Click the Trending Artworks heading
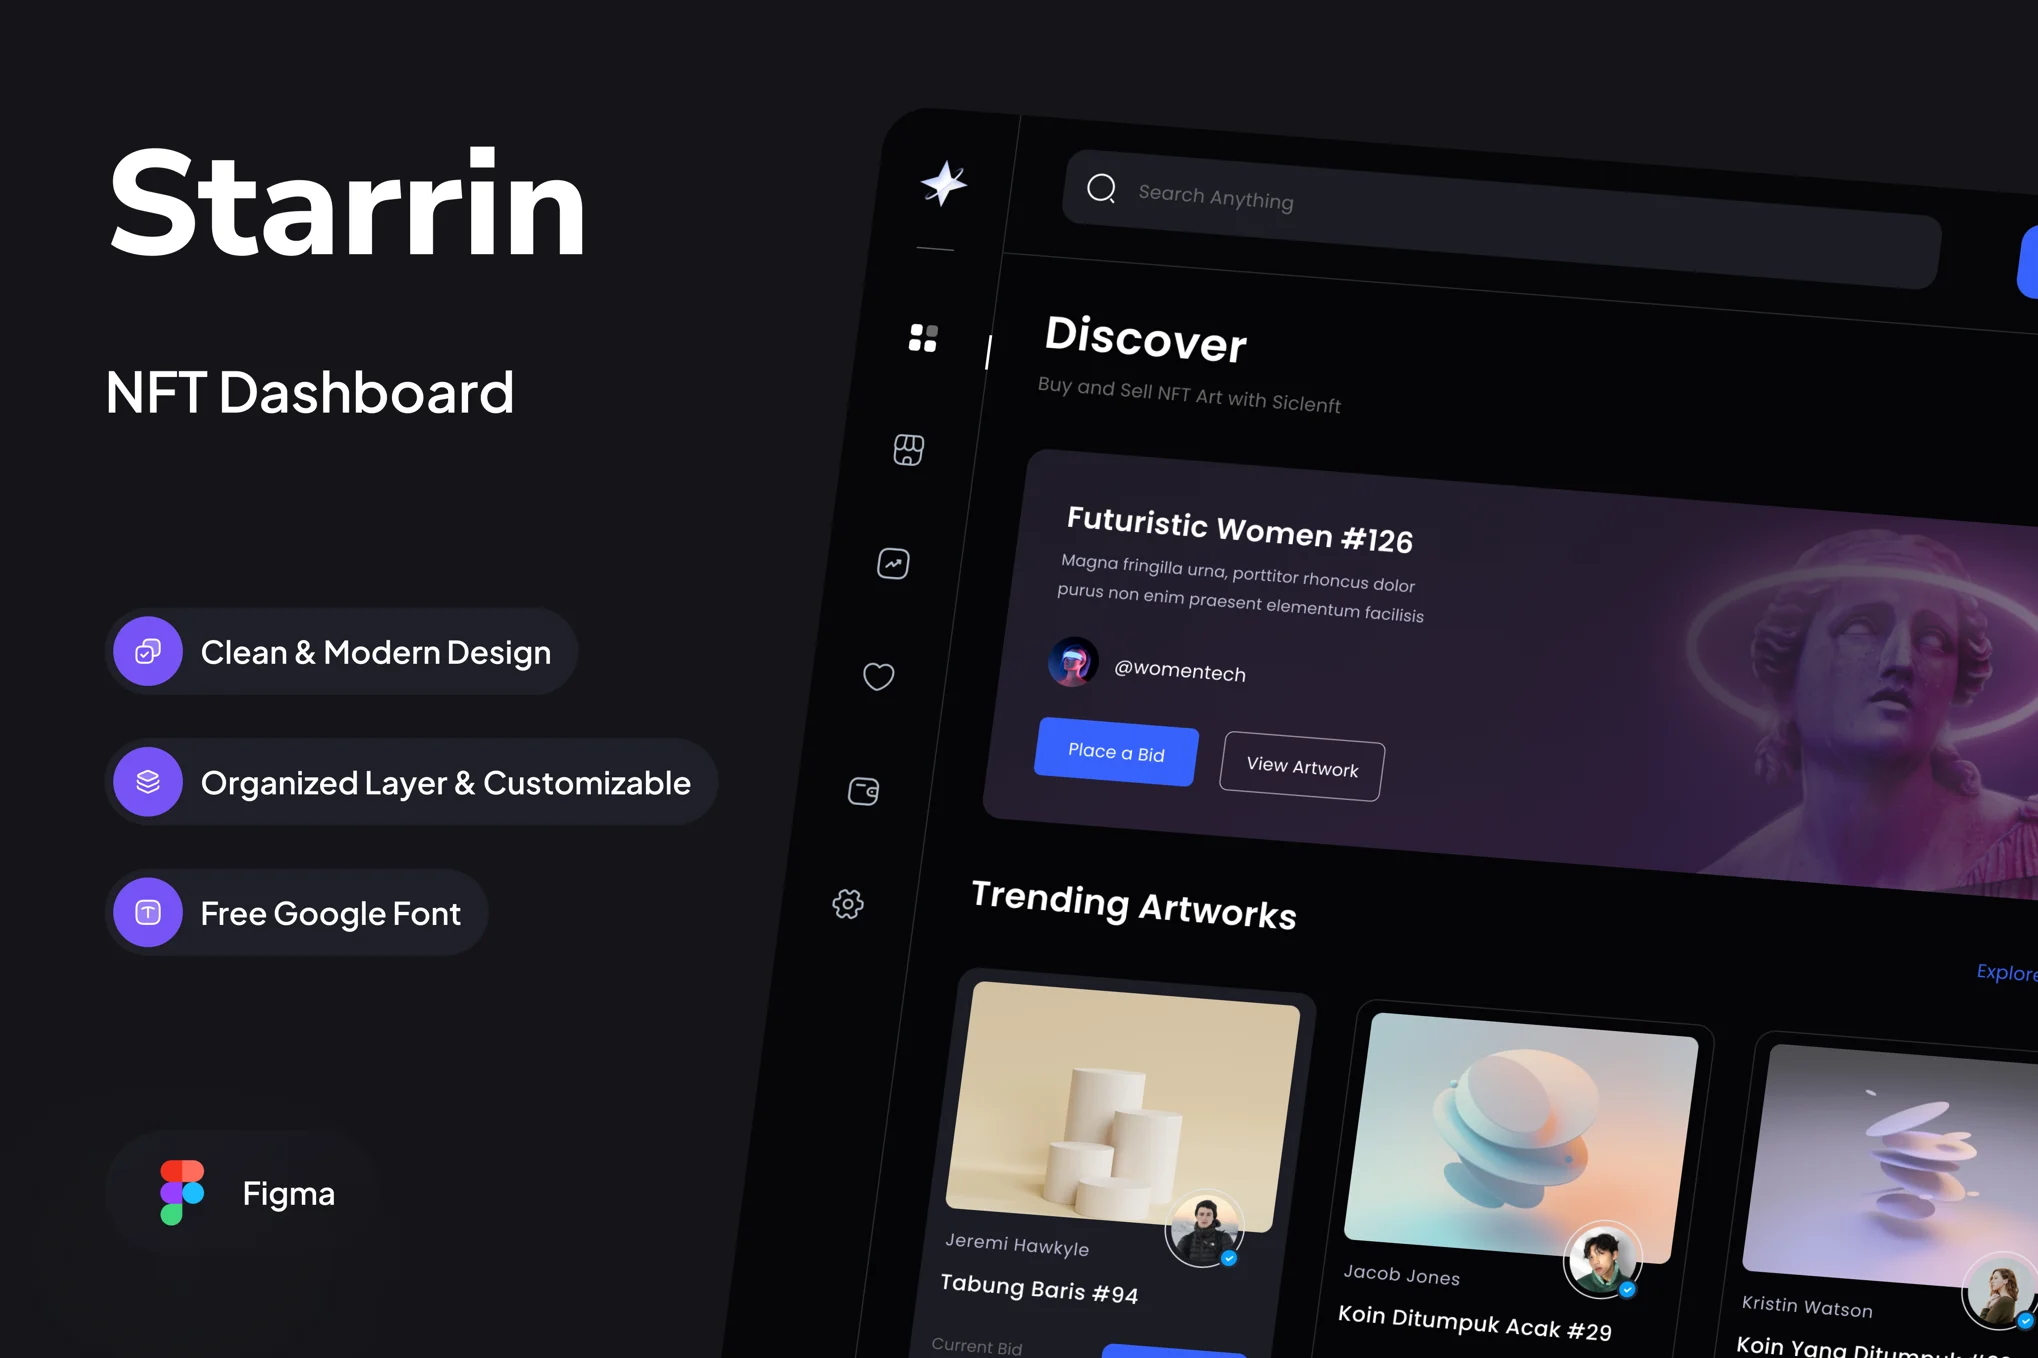The height and width of the screenshot is (1358, 2038). [x=1133, y=905]
